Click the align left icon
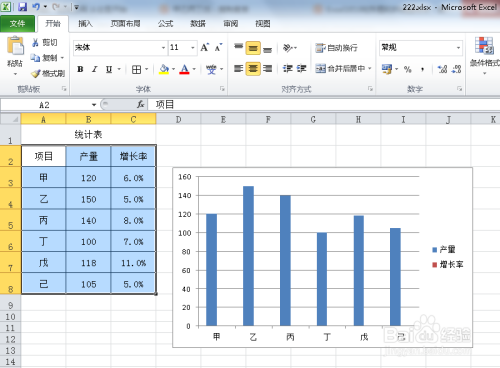 pos(238,69)
